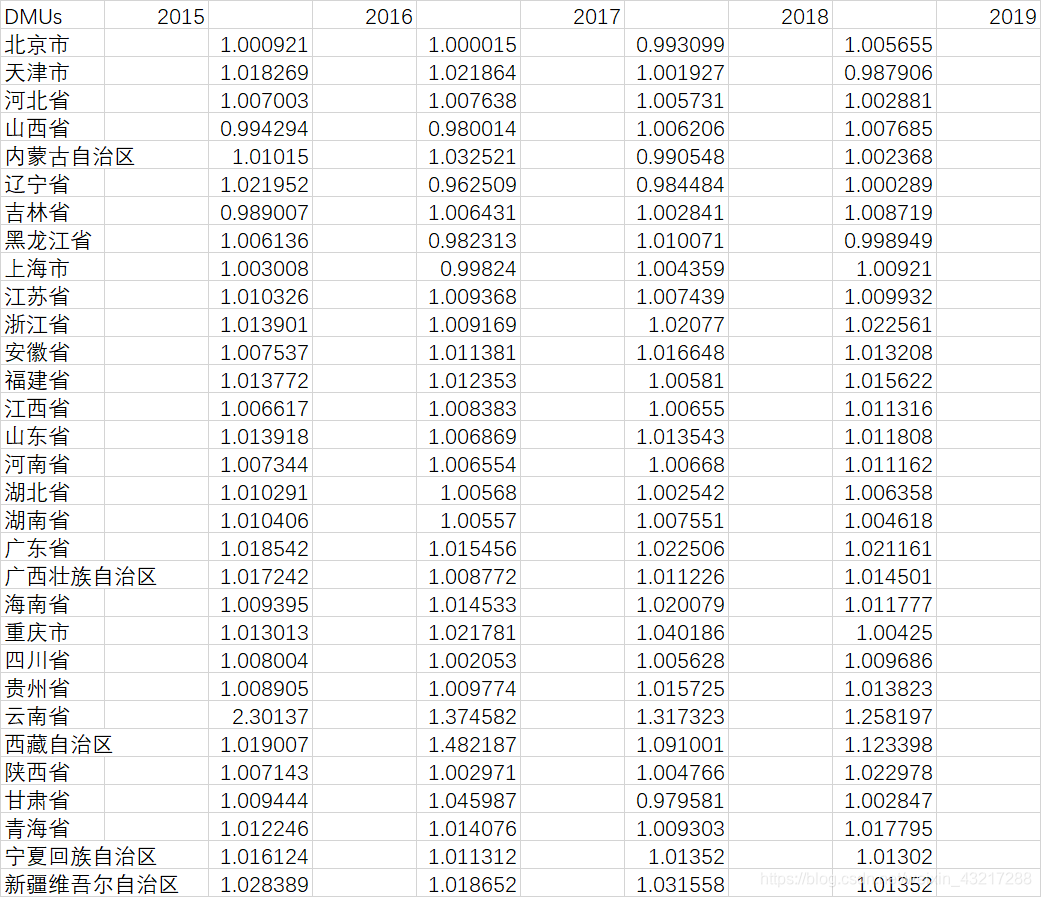Click cell with value 0.998949
Image resolution: width=1041 pixels, height=897 pixels.
[884, 239]
